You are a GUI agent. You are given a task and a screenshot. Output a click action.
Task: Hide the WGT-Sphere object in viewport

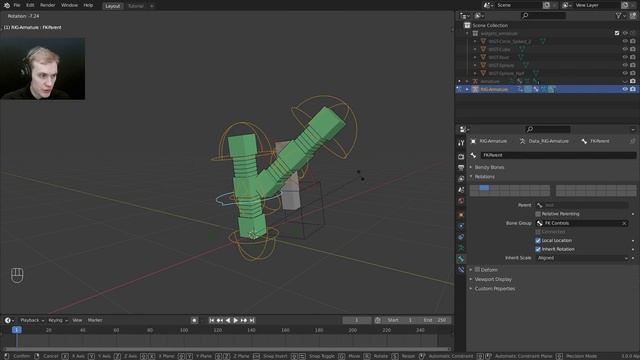coord(624,65)
